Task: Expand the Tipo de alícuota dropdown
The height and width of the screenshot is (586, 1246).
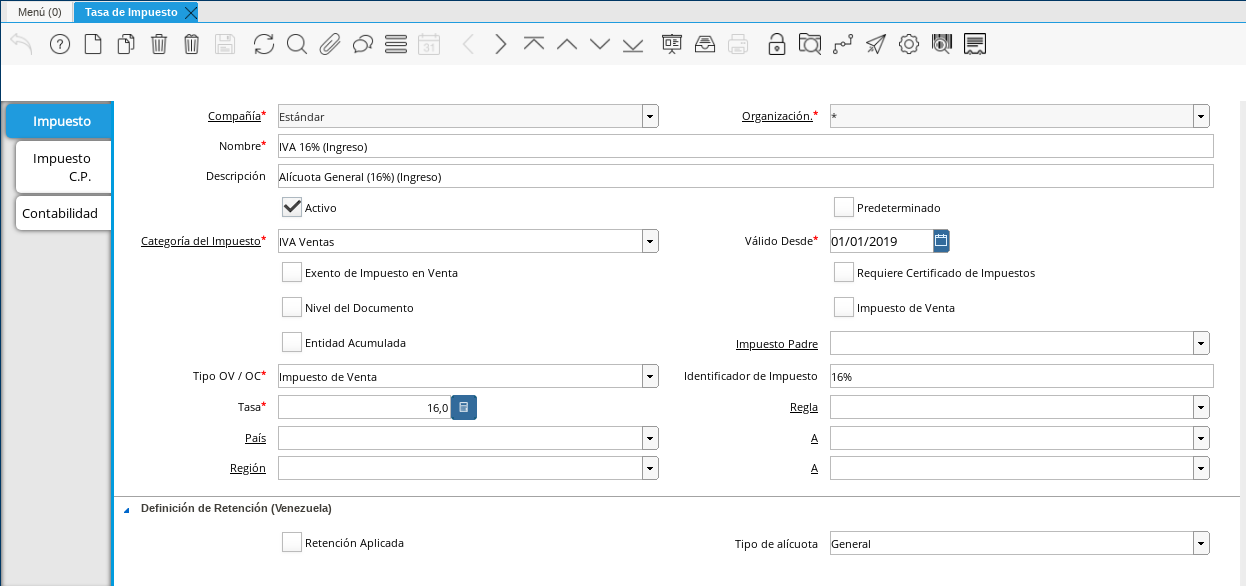Action: click(x=1201, y=543)
